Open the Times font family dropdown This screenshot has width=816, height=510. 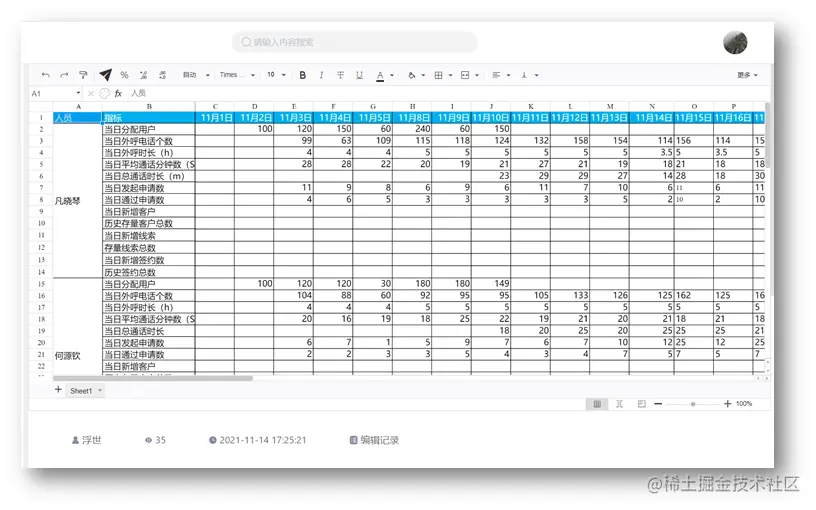tap(237, 75)
